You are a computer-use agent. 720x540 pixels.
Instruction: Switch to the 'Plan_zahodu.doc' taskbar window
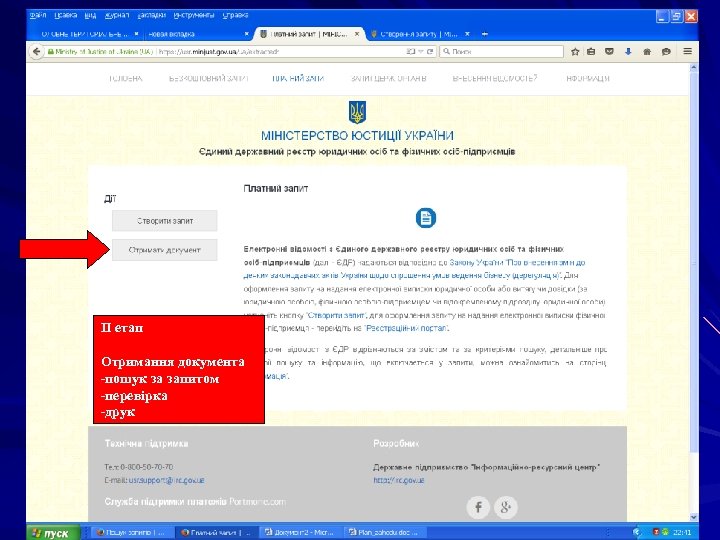(384, 533)
